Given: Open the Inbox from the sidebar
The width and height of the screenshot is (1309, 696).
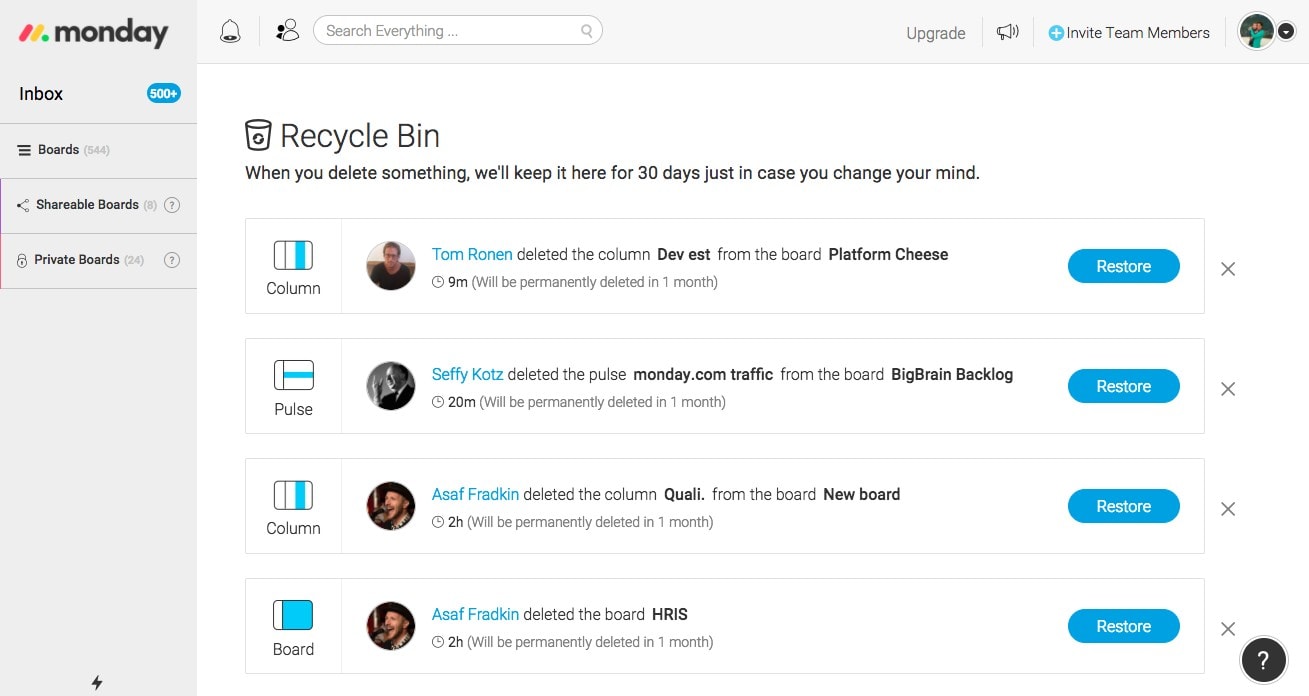Looking at the screenshot, I should 40,93.
